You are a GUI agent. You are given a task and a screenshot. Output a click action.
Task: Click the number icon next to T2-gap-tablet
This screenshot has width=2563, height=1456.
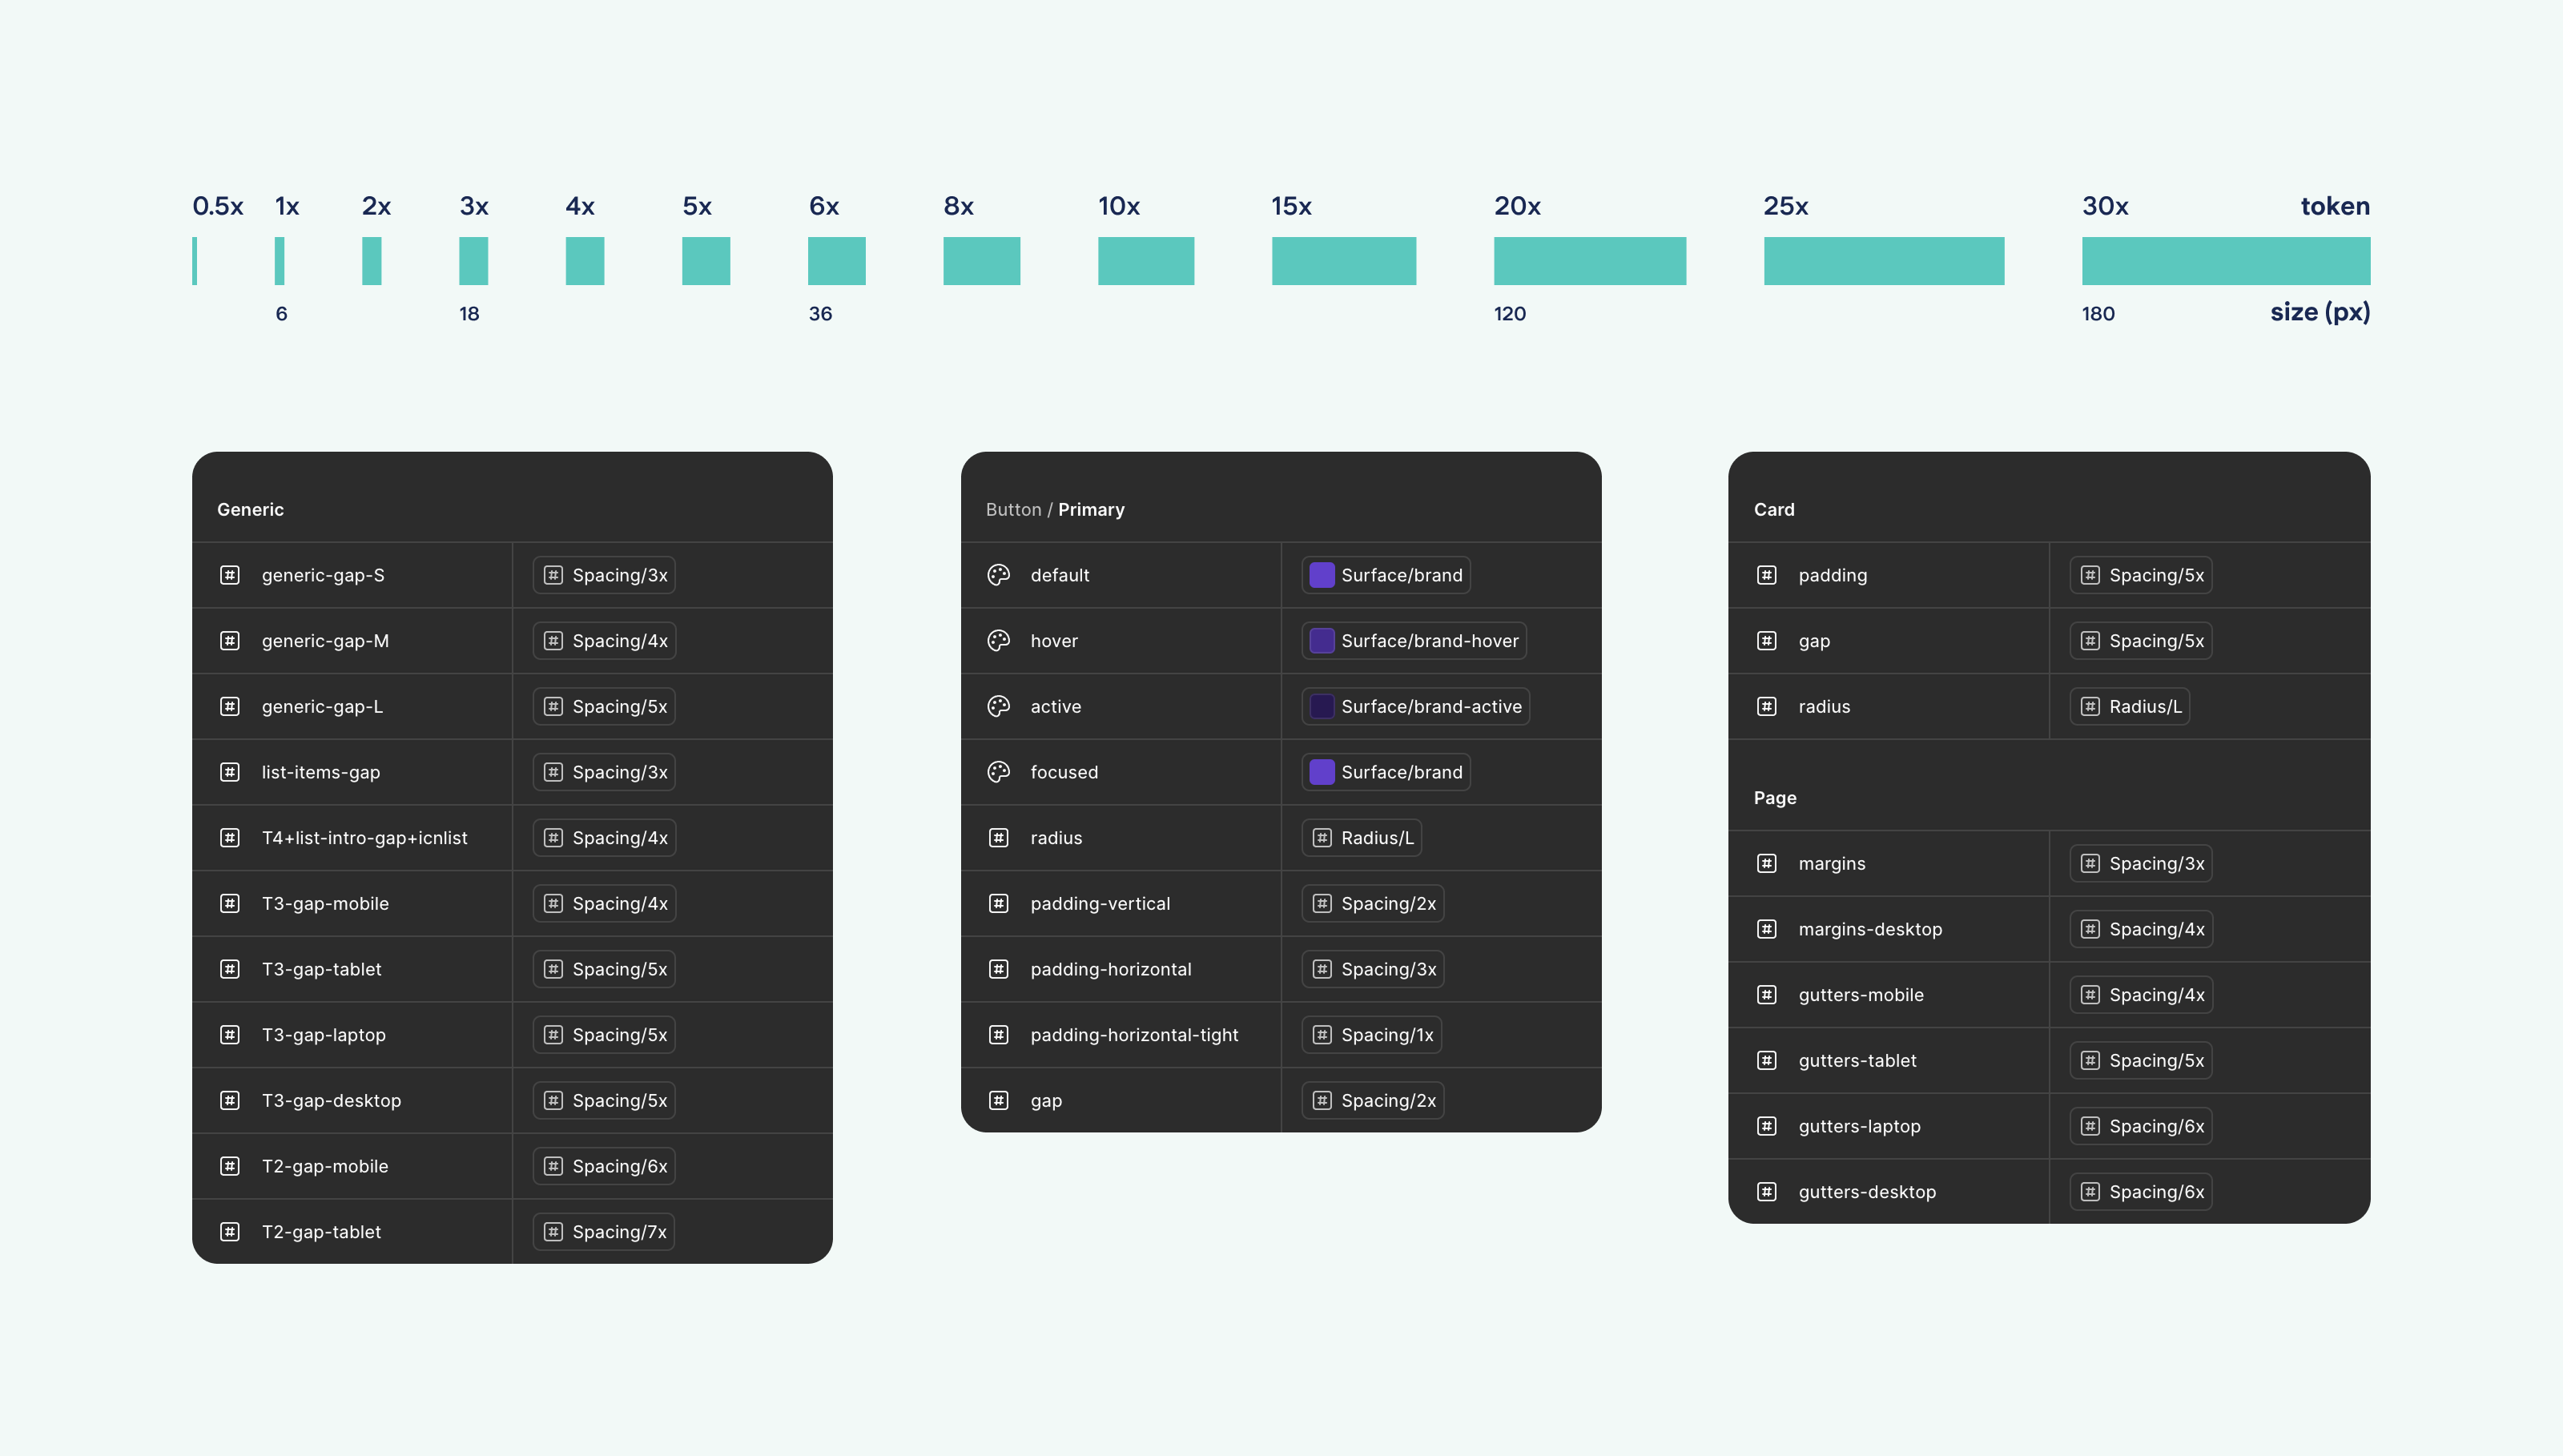[230, 1232]
